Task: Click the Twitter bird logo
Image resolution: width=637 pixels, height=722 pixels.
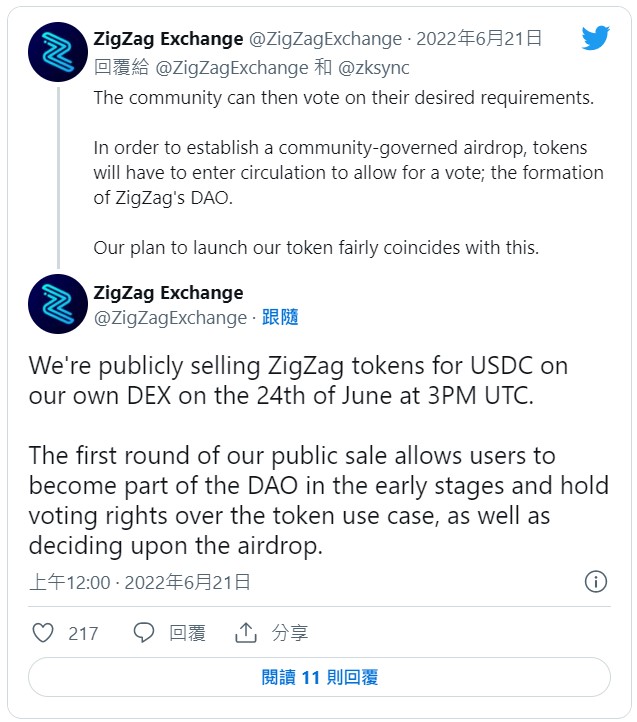Action: (596, 38)
